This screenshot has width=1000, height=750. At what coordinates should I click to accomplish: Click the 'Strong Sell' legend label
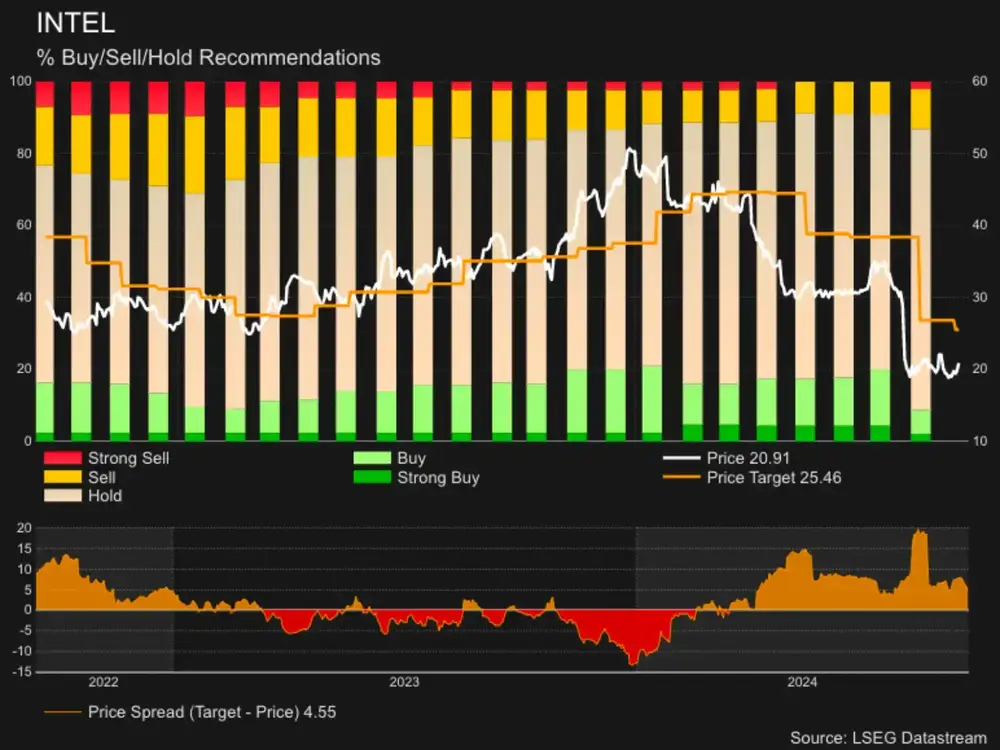click(x=128, y=458)
